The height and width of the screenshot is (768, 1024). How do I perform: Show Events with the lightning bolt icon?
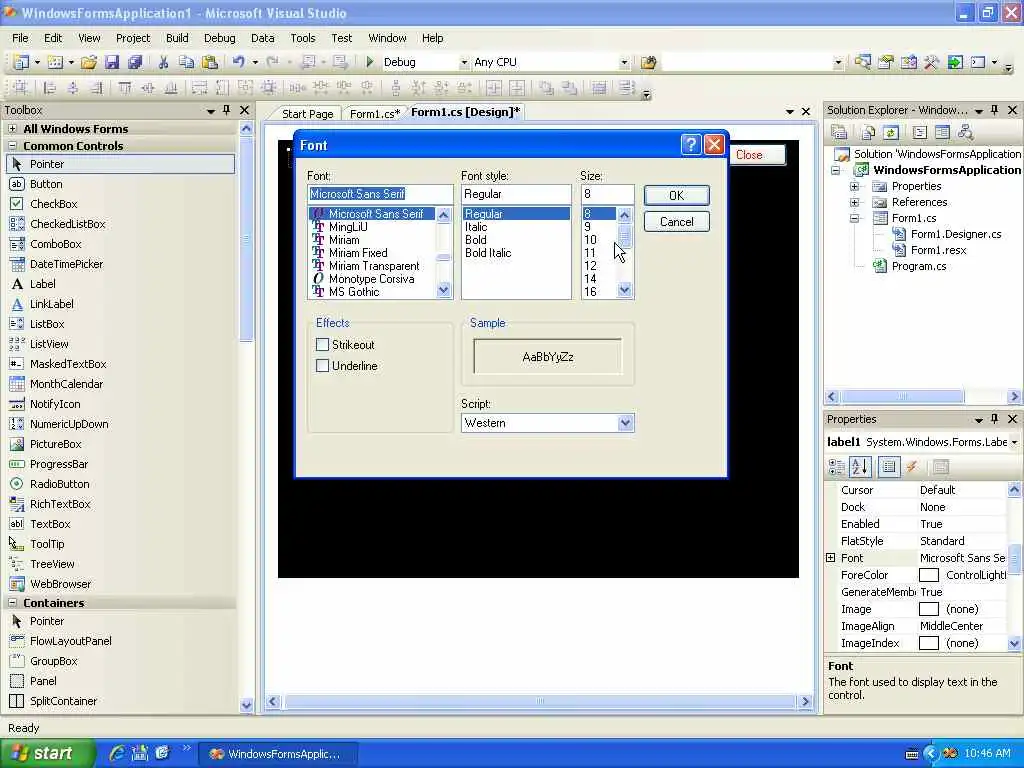(x=912, y=466)
